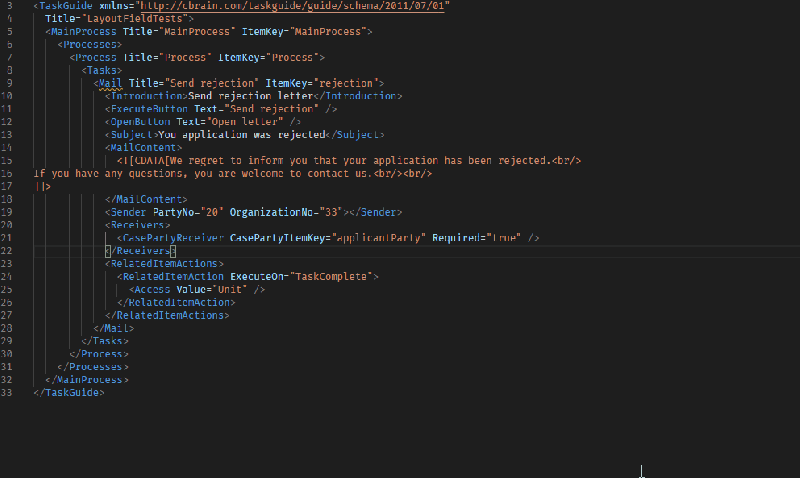Click the closing Mail tag

[x=113, y=328]
